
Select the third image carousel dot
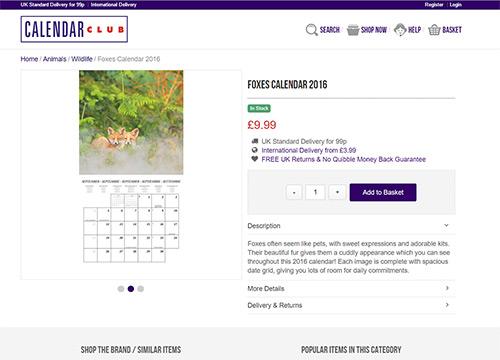141,289
